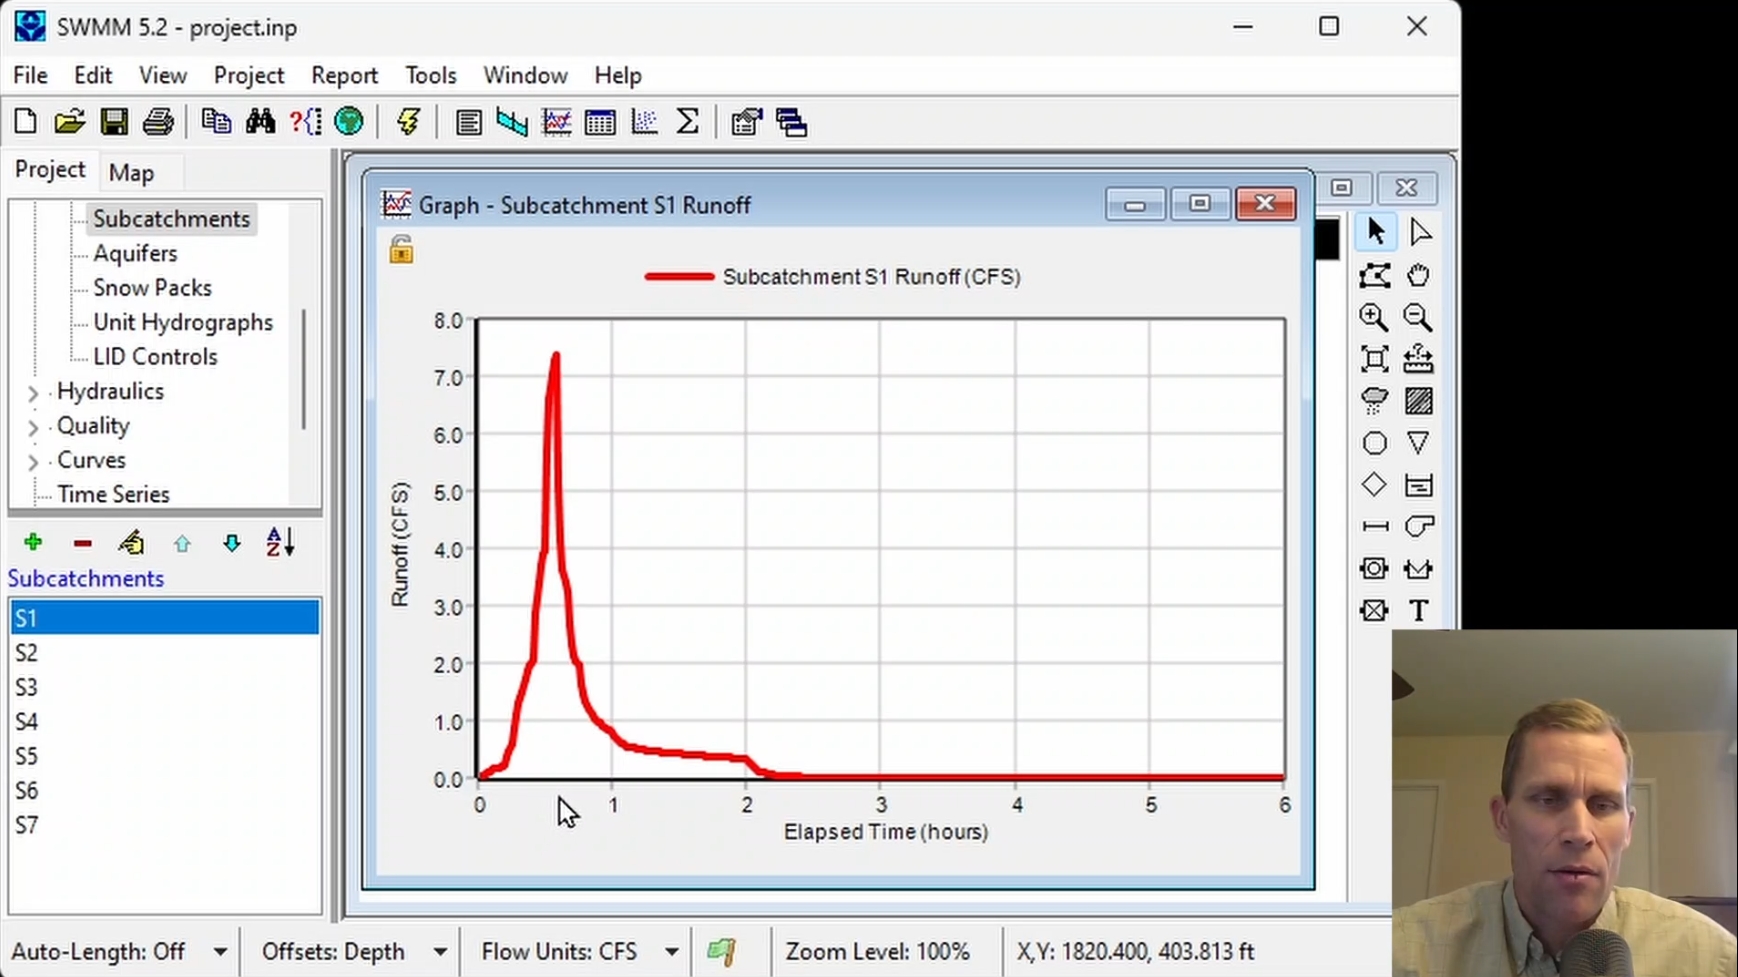This screenshot has width=1738, height=977.
Task: Toggle the graph lock icon
Action: [x=401, y=249]
